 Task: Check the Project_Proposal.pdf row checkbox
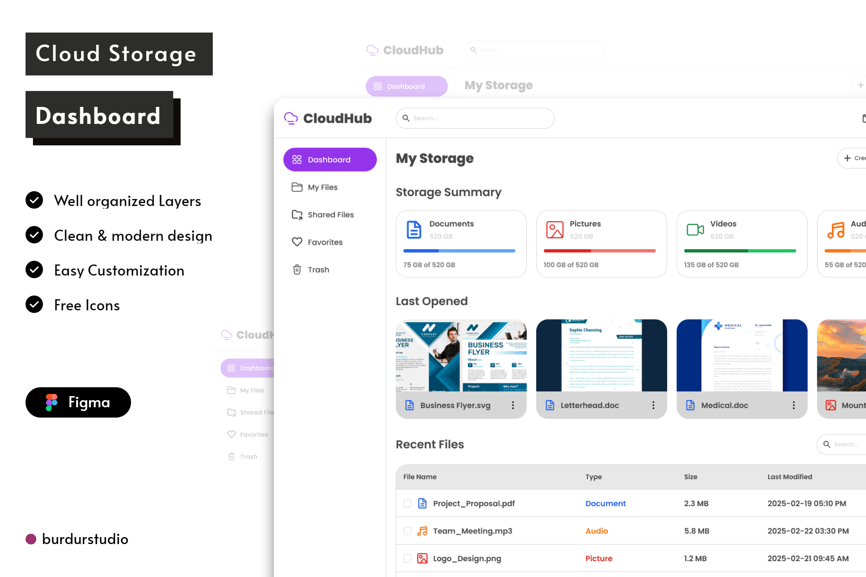(x=407, y=504)
